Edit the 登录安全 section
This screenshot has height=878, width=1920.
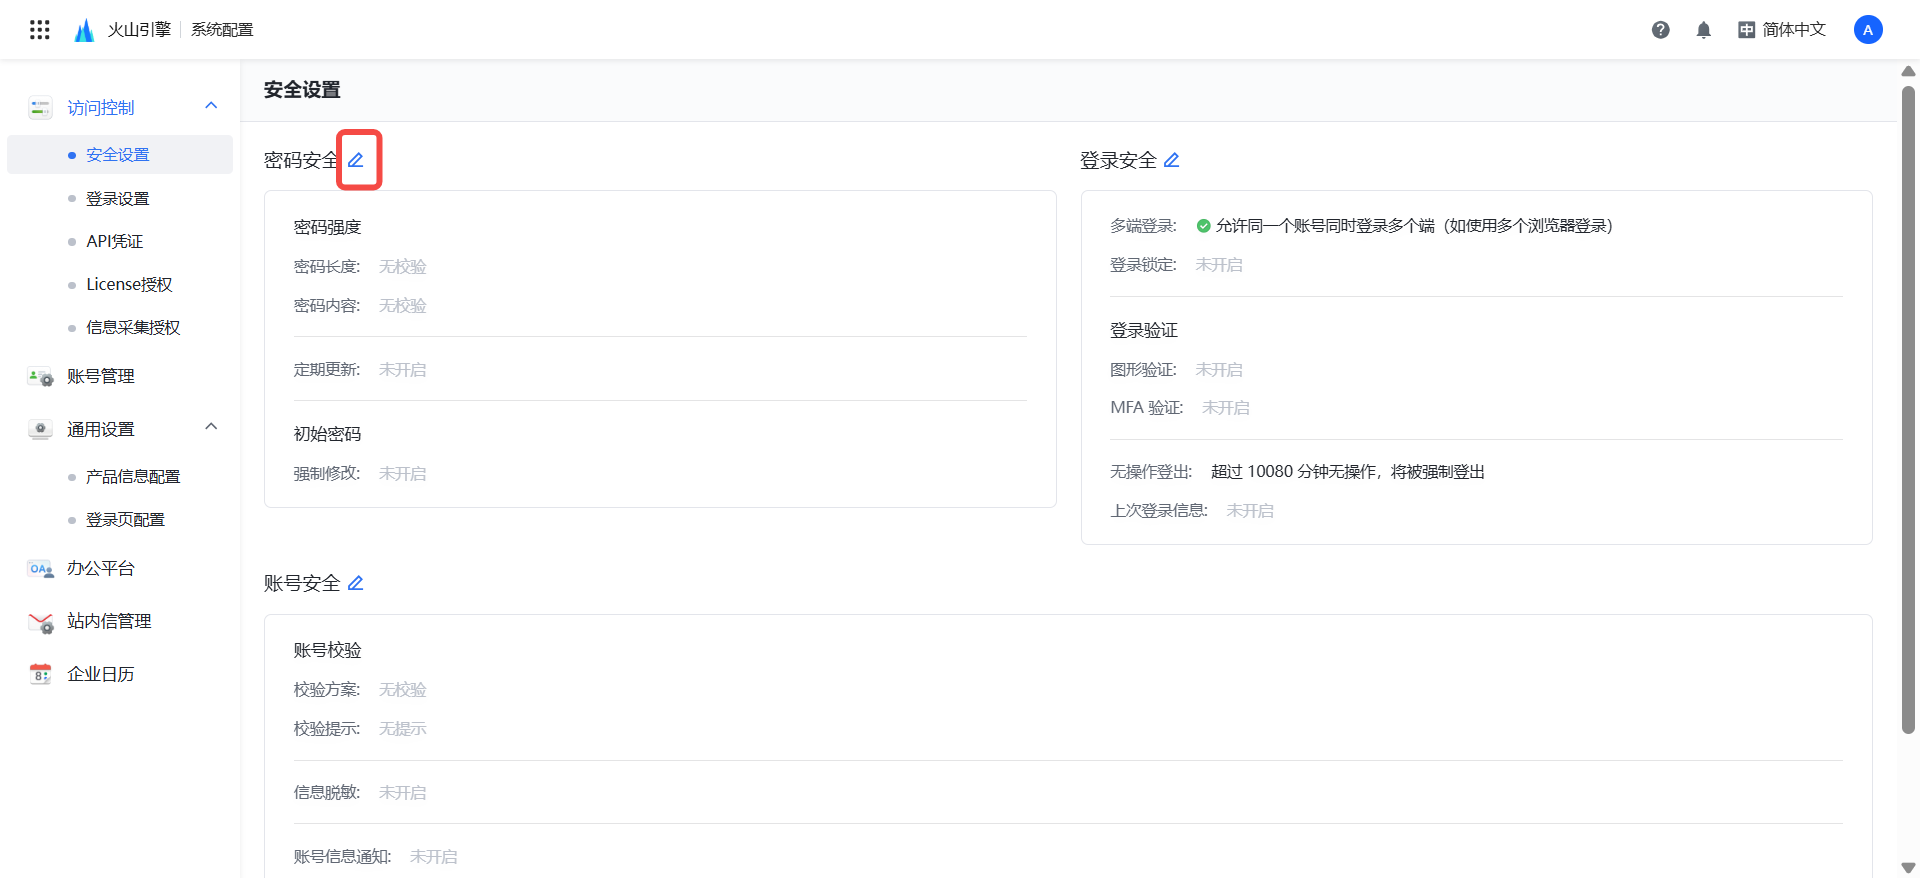point(1171,160)
